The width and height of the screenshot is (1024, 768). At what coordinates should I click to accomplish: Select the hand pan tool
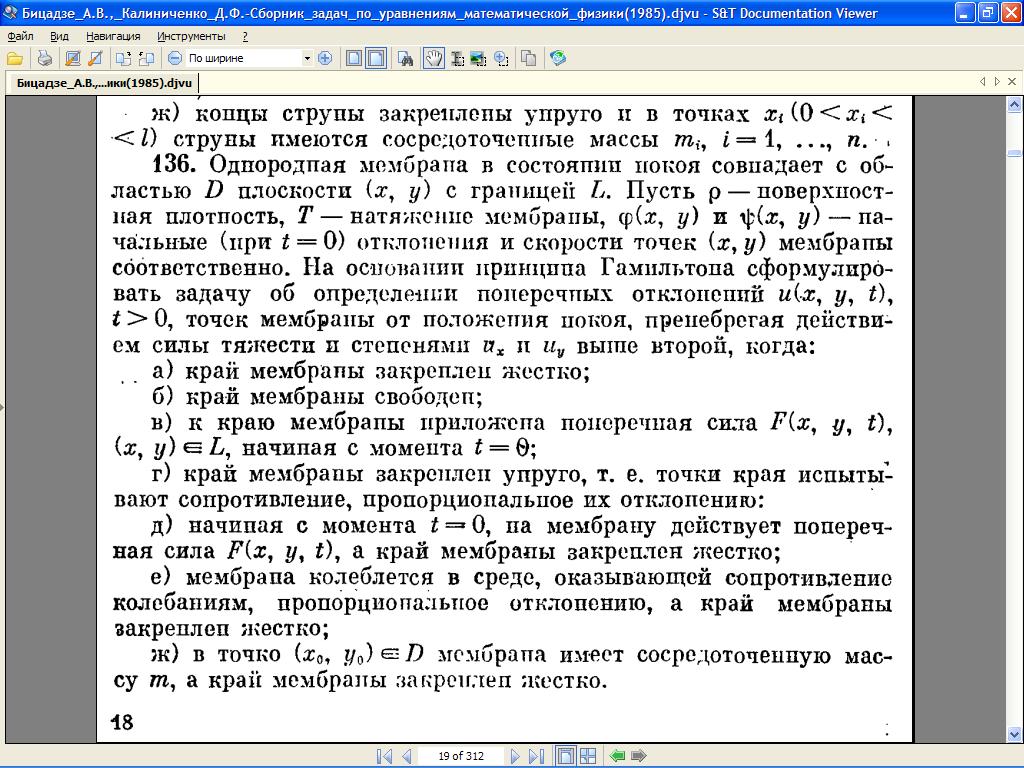pos(433,58)
